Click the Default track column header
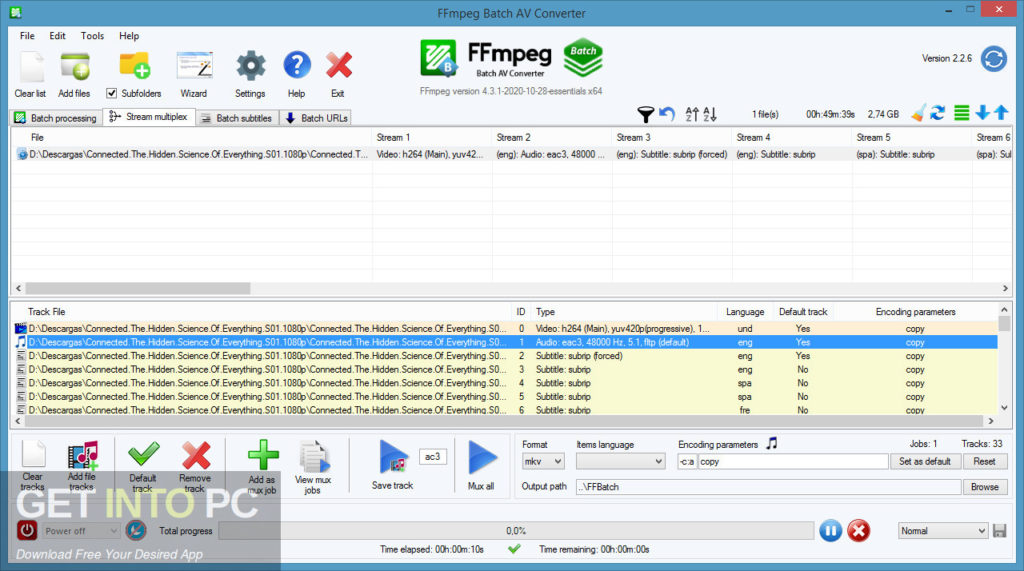The width and height of the screenshot is (1024, 571). (x=803, y=312)
